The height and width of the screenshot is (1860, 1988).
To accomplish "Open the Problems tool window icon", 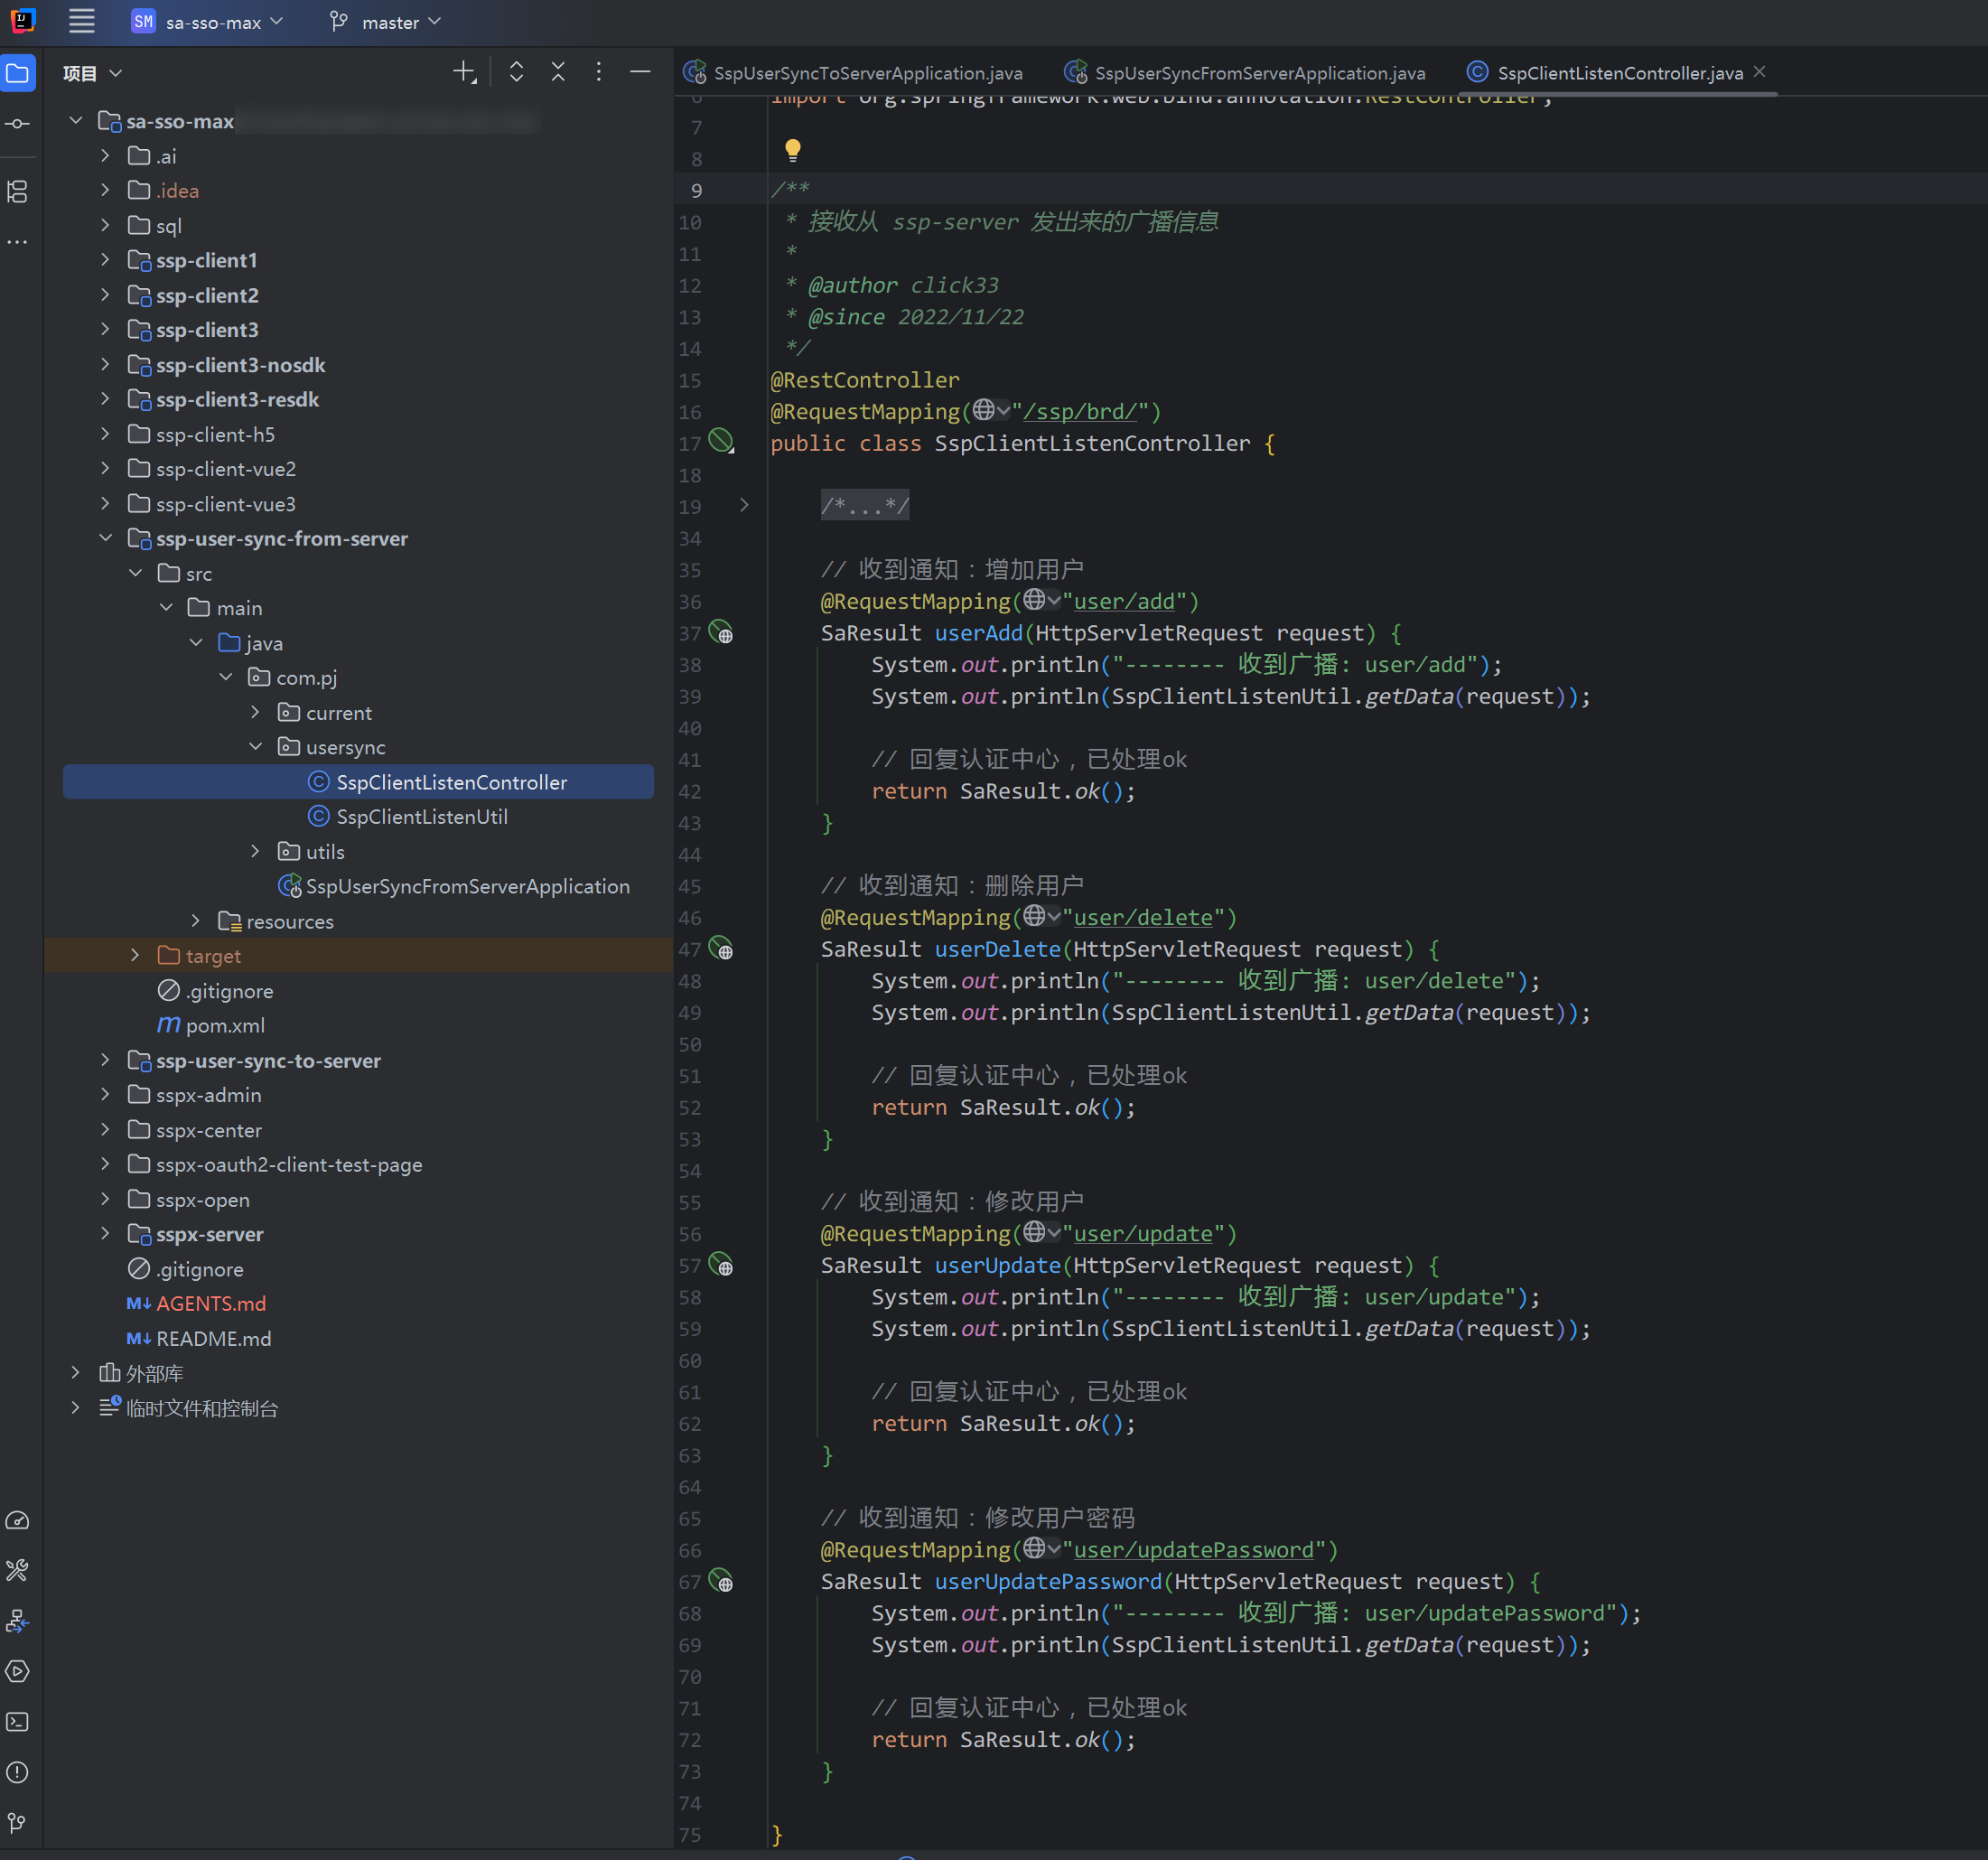I will [x=18, y=1772].
